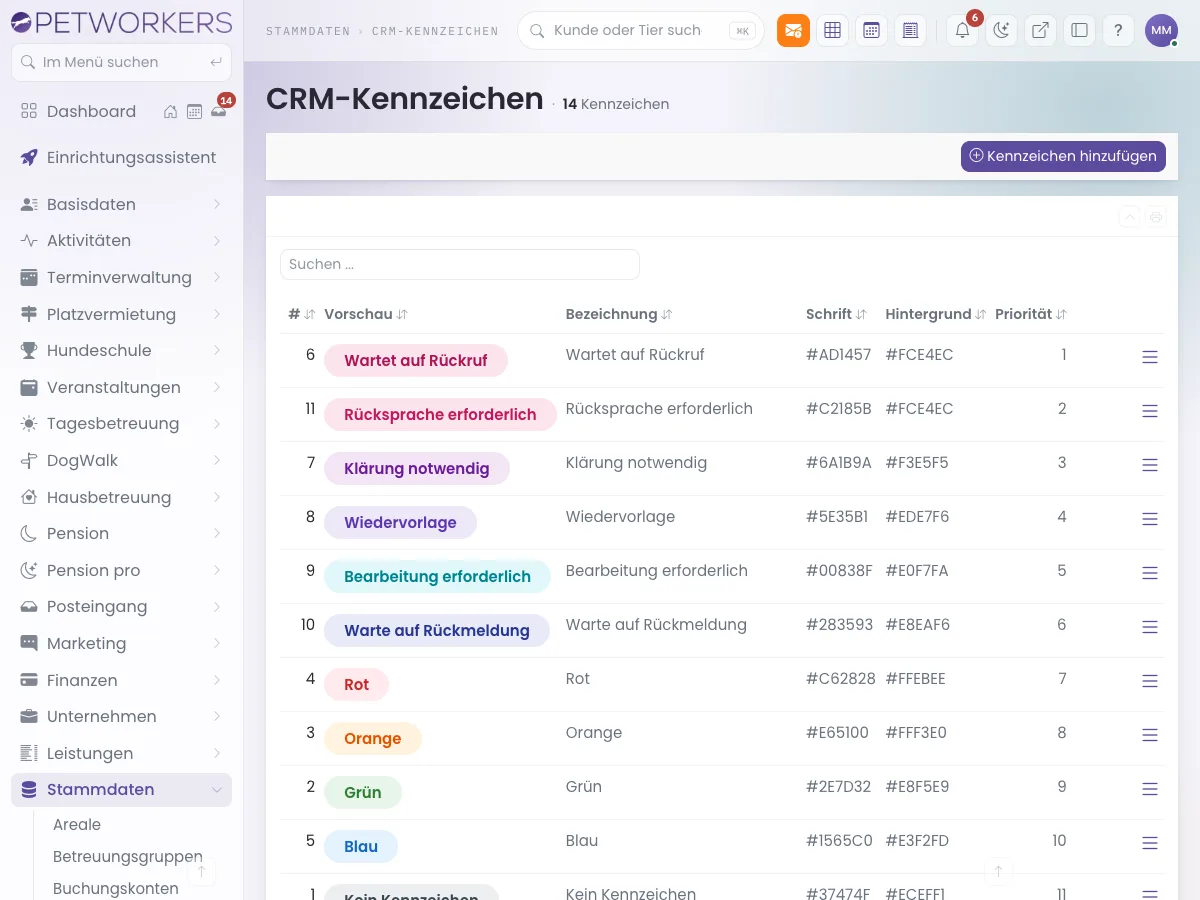Open the row menu icon for Blau
The height and width of the screenshot is (900, 1200).
1150,843
